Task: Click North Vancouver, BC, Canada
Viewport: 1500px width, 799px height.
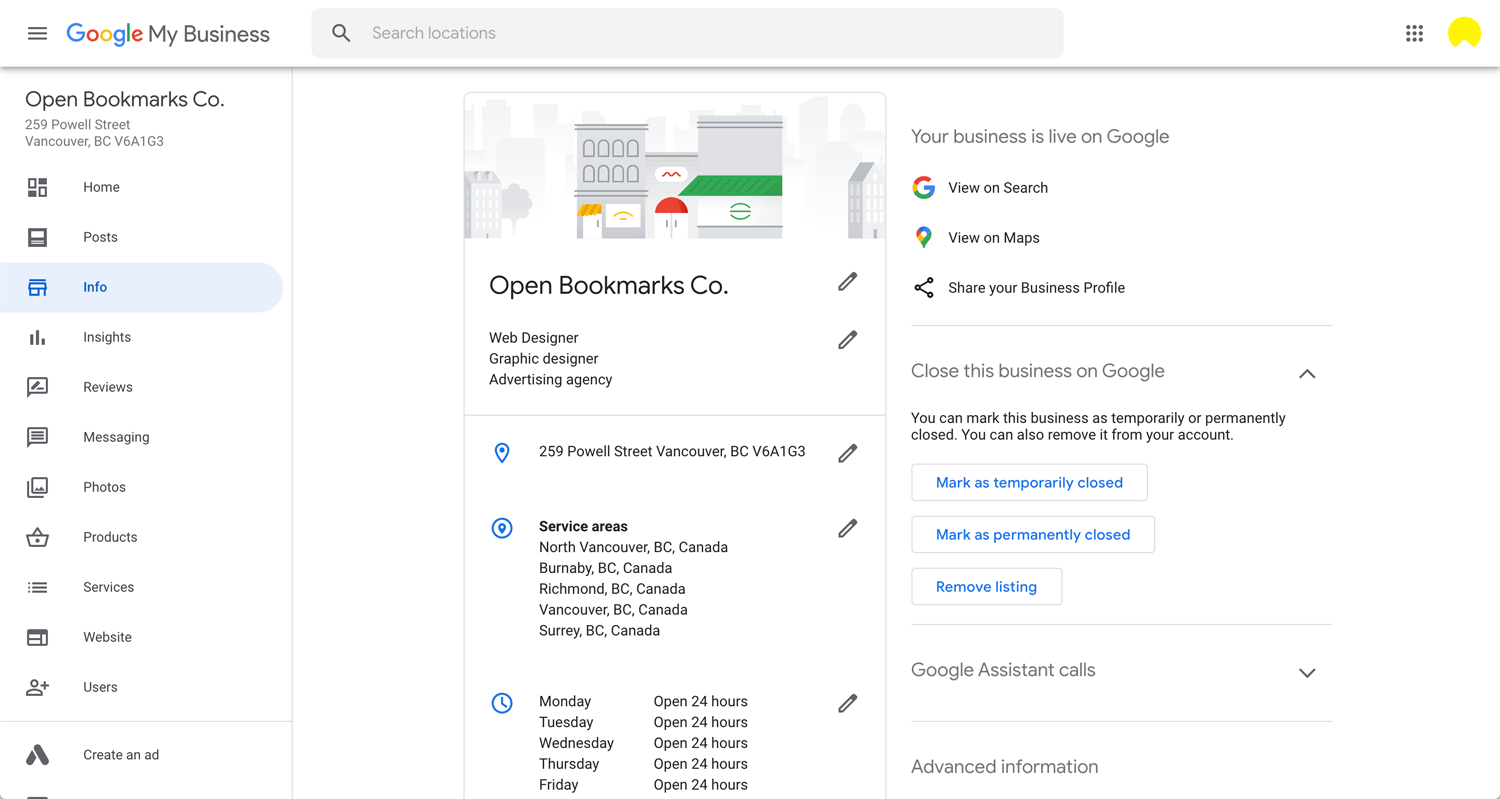Action: coord(633,547)
